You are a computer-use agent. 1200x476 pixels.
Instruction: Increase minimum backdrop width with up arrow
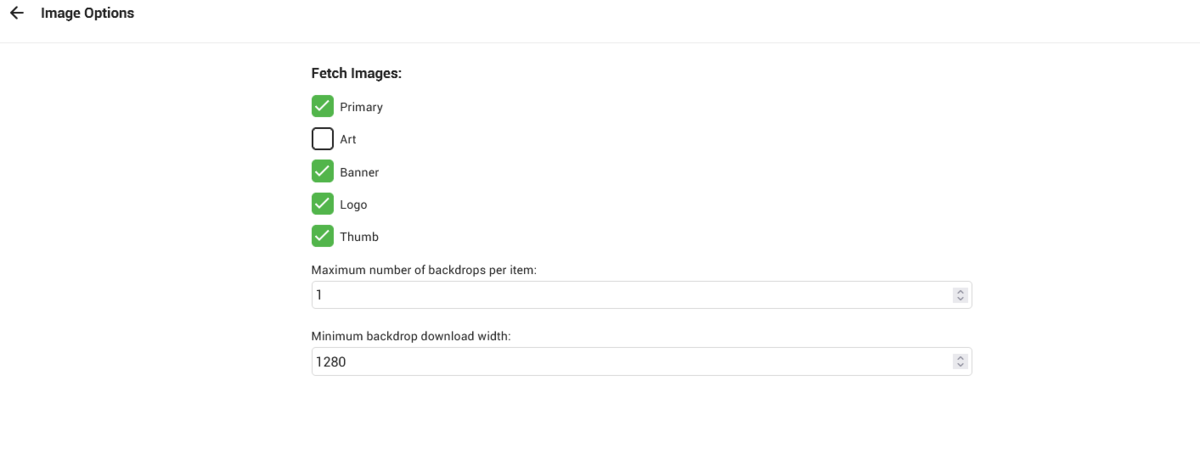(960, 358)
